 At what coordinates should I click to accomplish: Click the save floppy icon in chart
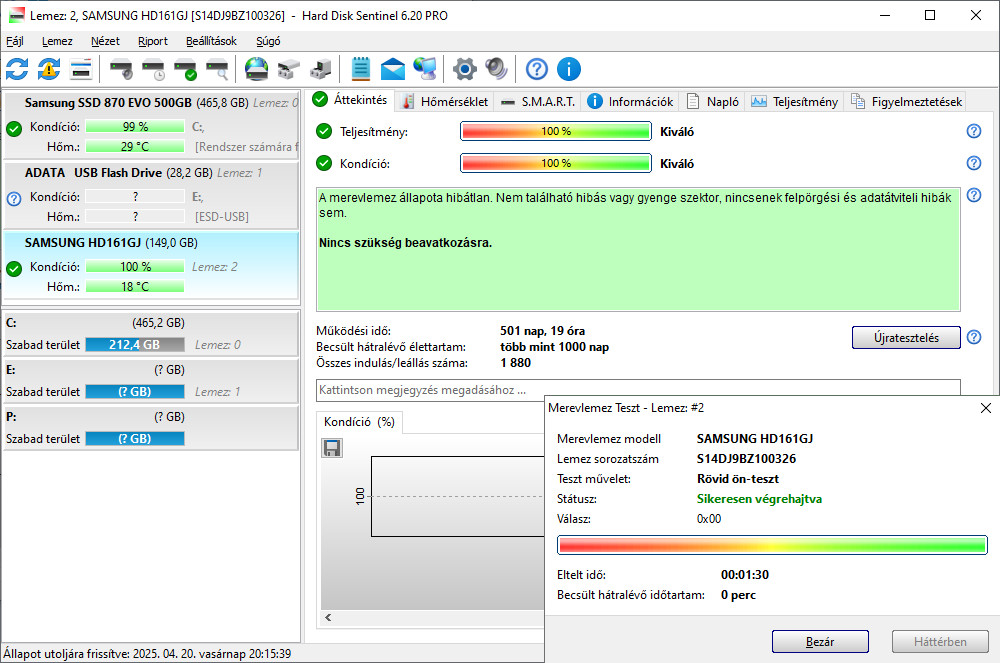[x=332, y=448]
